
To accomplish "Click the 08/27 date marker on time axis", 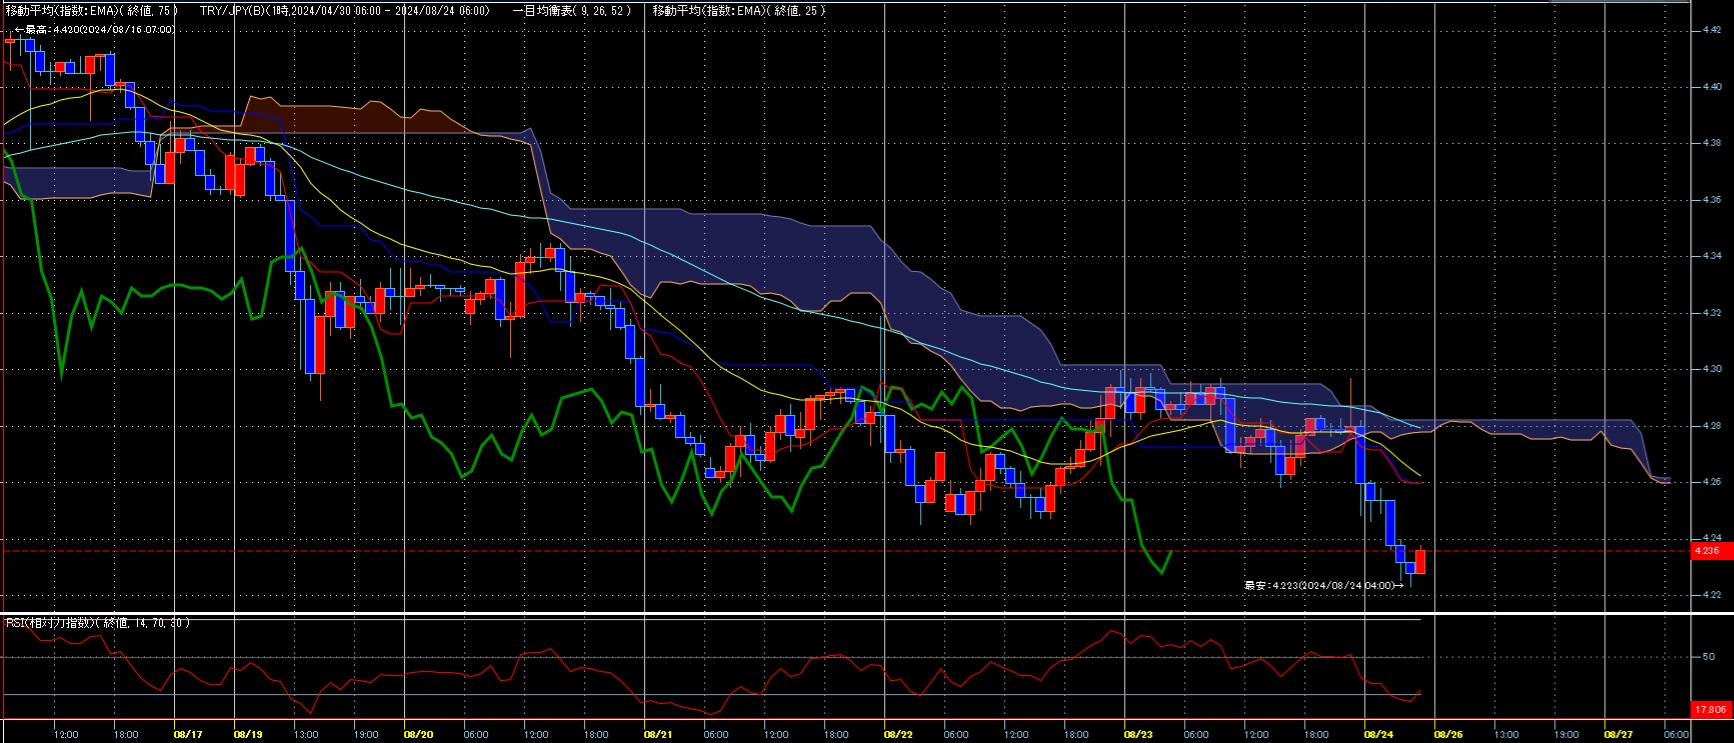I will [x=1618, y=734].
